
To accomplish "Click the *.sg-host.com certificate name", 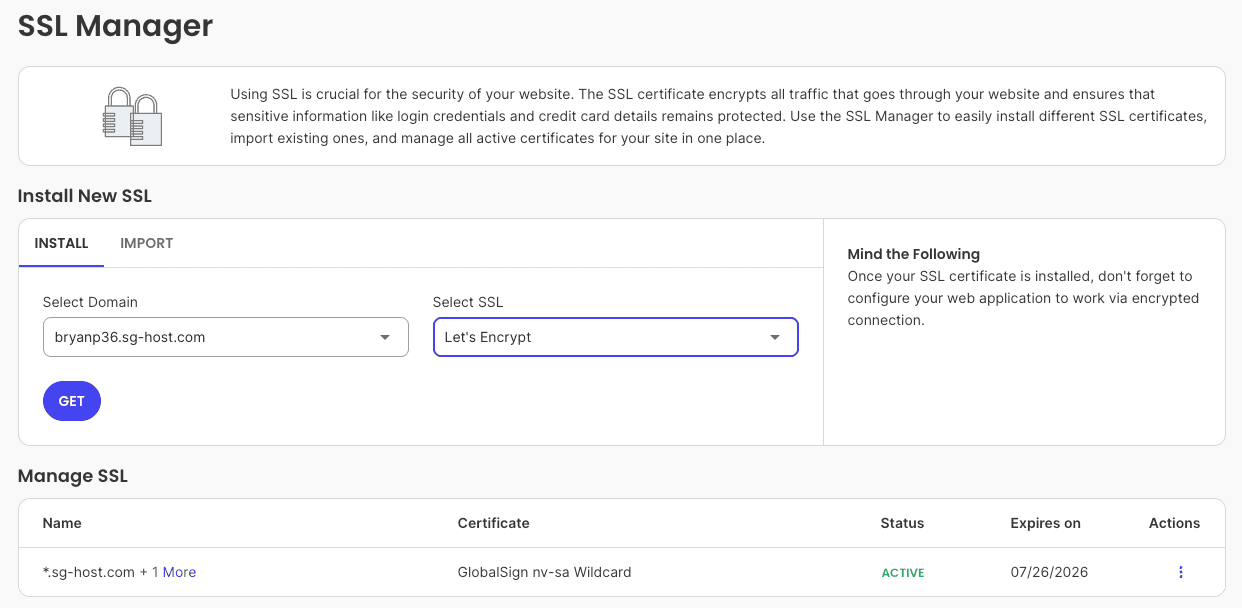I will point(89,572).
